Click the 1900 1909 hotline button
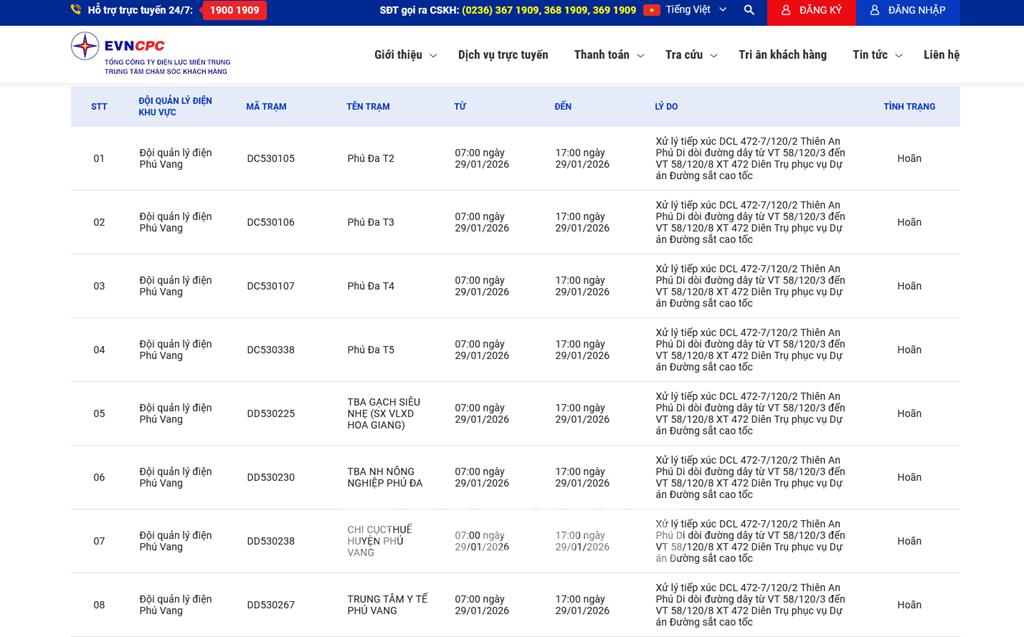The height and width of the screenshot is (637, 1024). click(x=234, y=10)
